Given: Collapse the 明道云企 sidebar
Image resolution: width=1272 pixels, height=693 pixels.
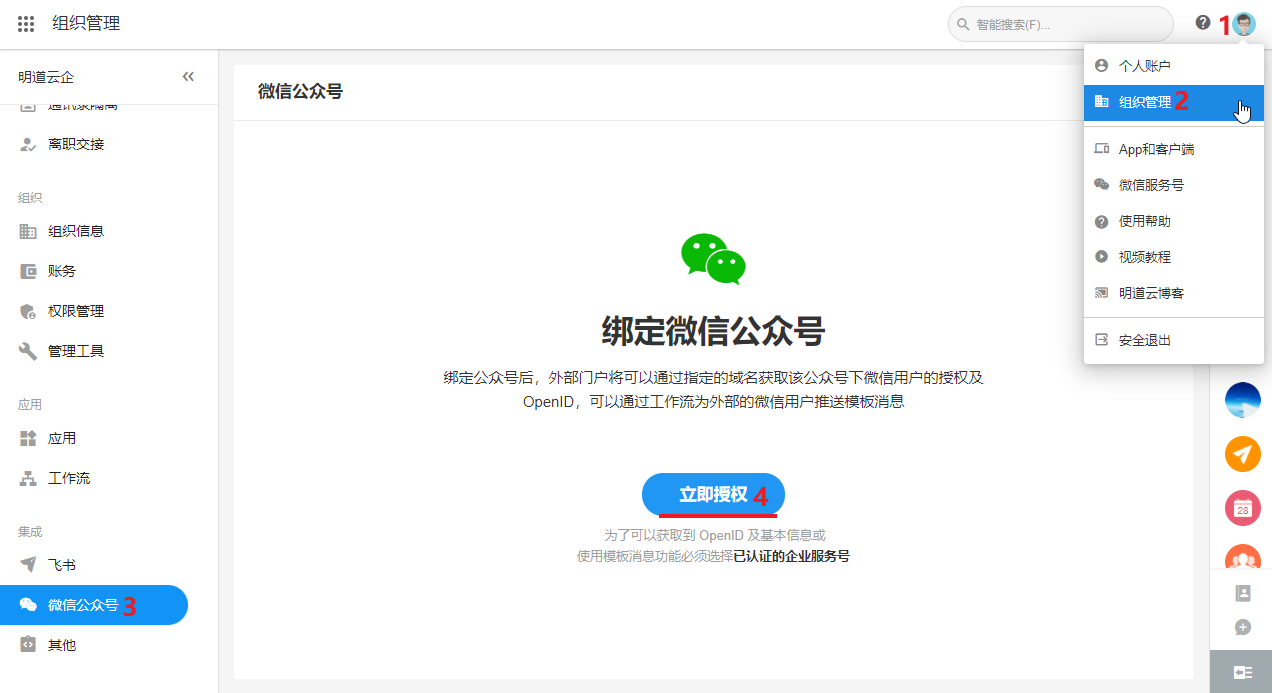Looking at the screenshot, I should [x=188, y=77].
